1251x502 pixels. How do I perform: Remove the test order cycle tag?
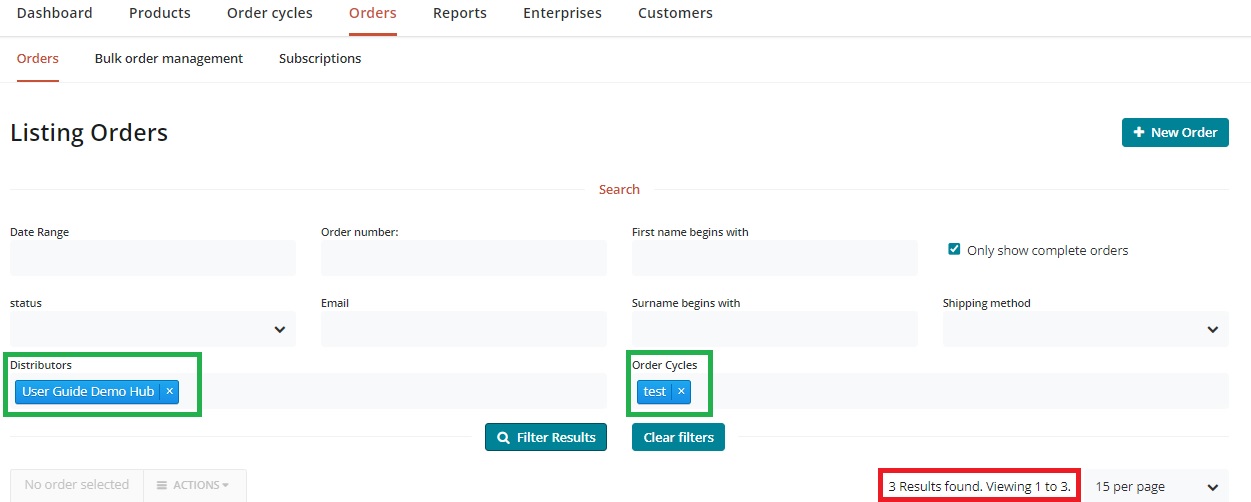click(x=681, y=391)
